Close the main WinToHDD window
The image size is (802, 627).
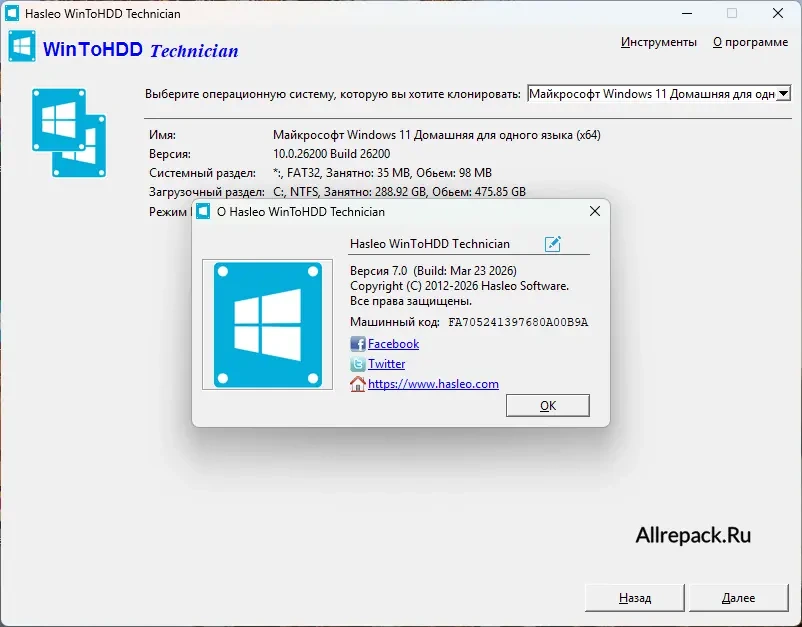(x=777, y=13)
